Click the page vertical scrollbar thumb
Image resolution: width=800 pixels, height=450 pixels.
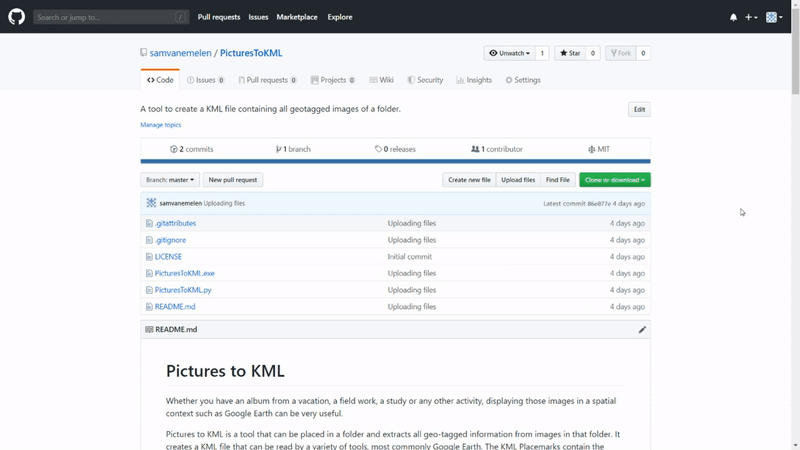pos(795,51)
